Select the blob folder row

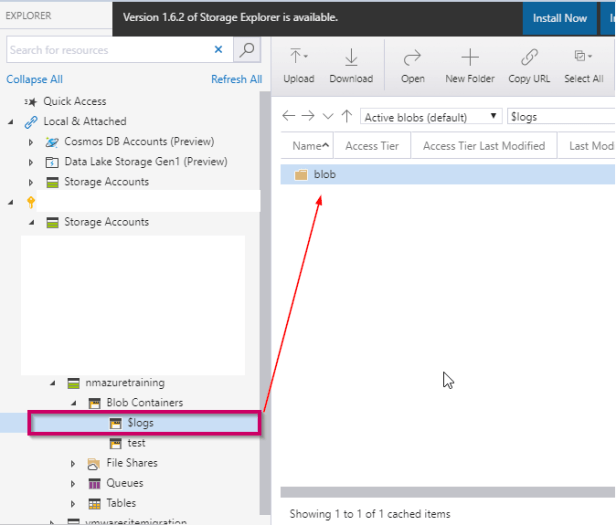click(x=447, y=174)
